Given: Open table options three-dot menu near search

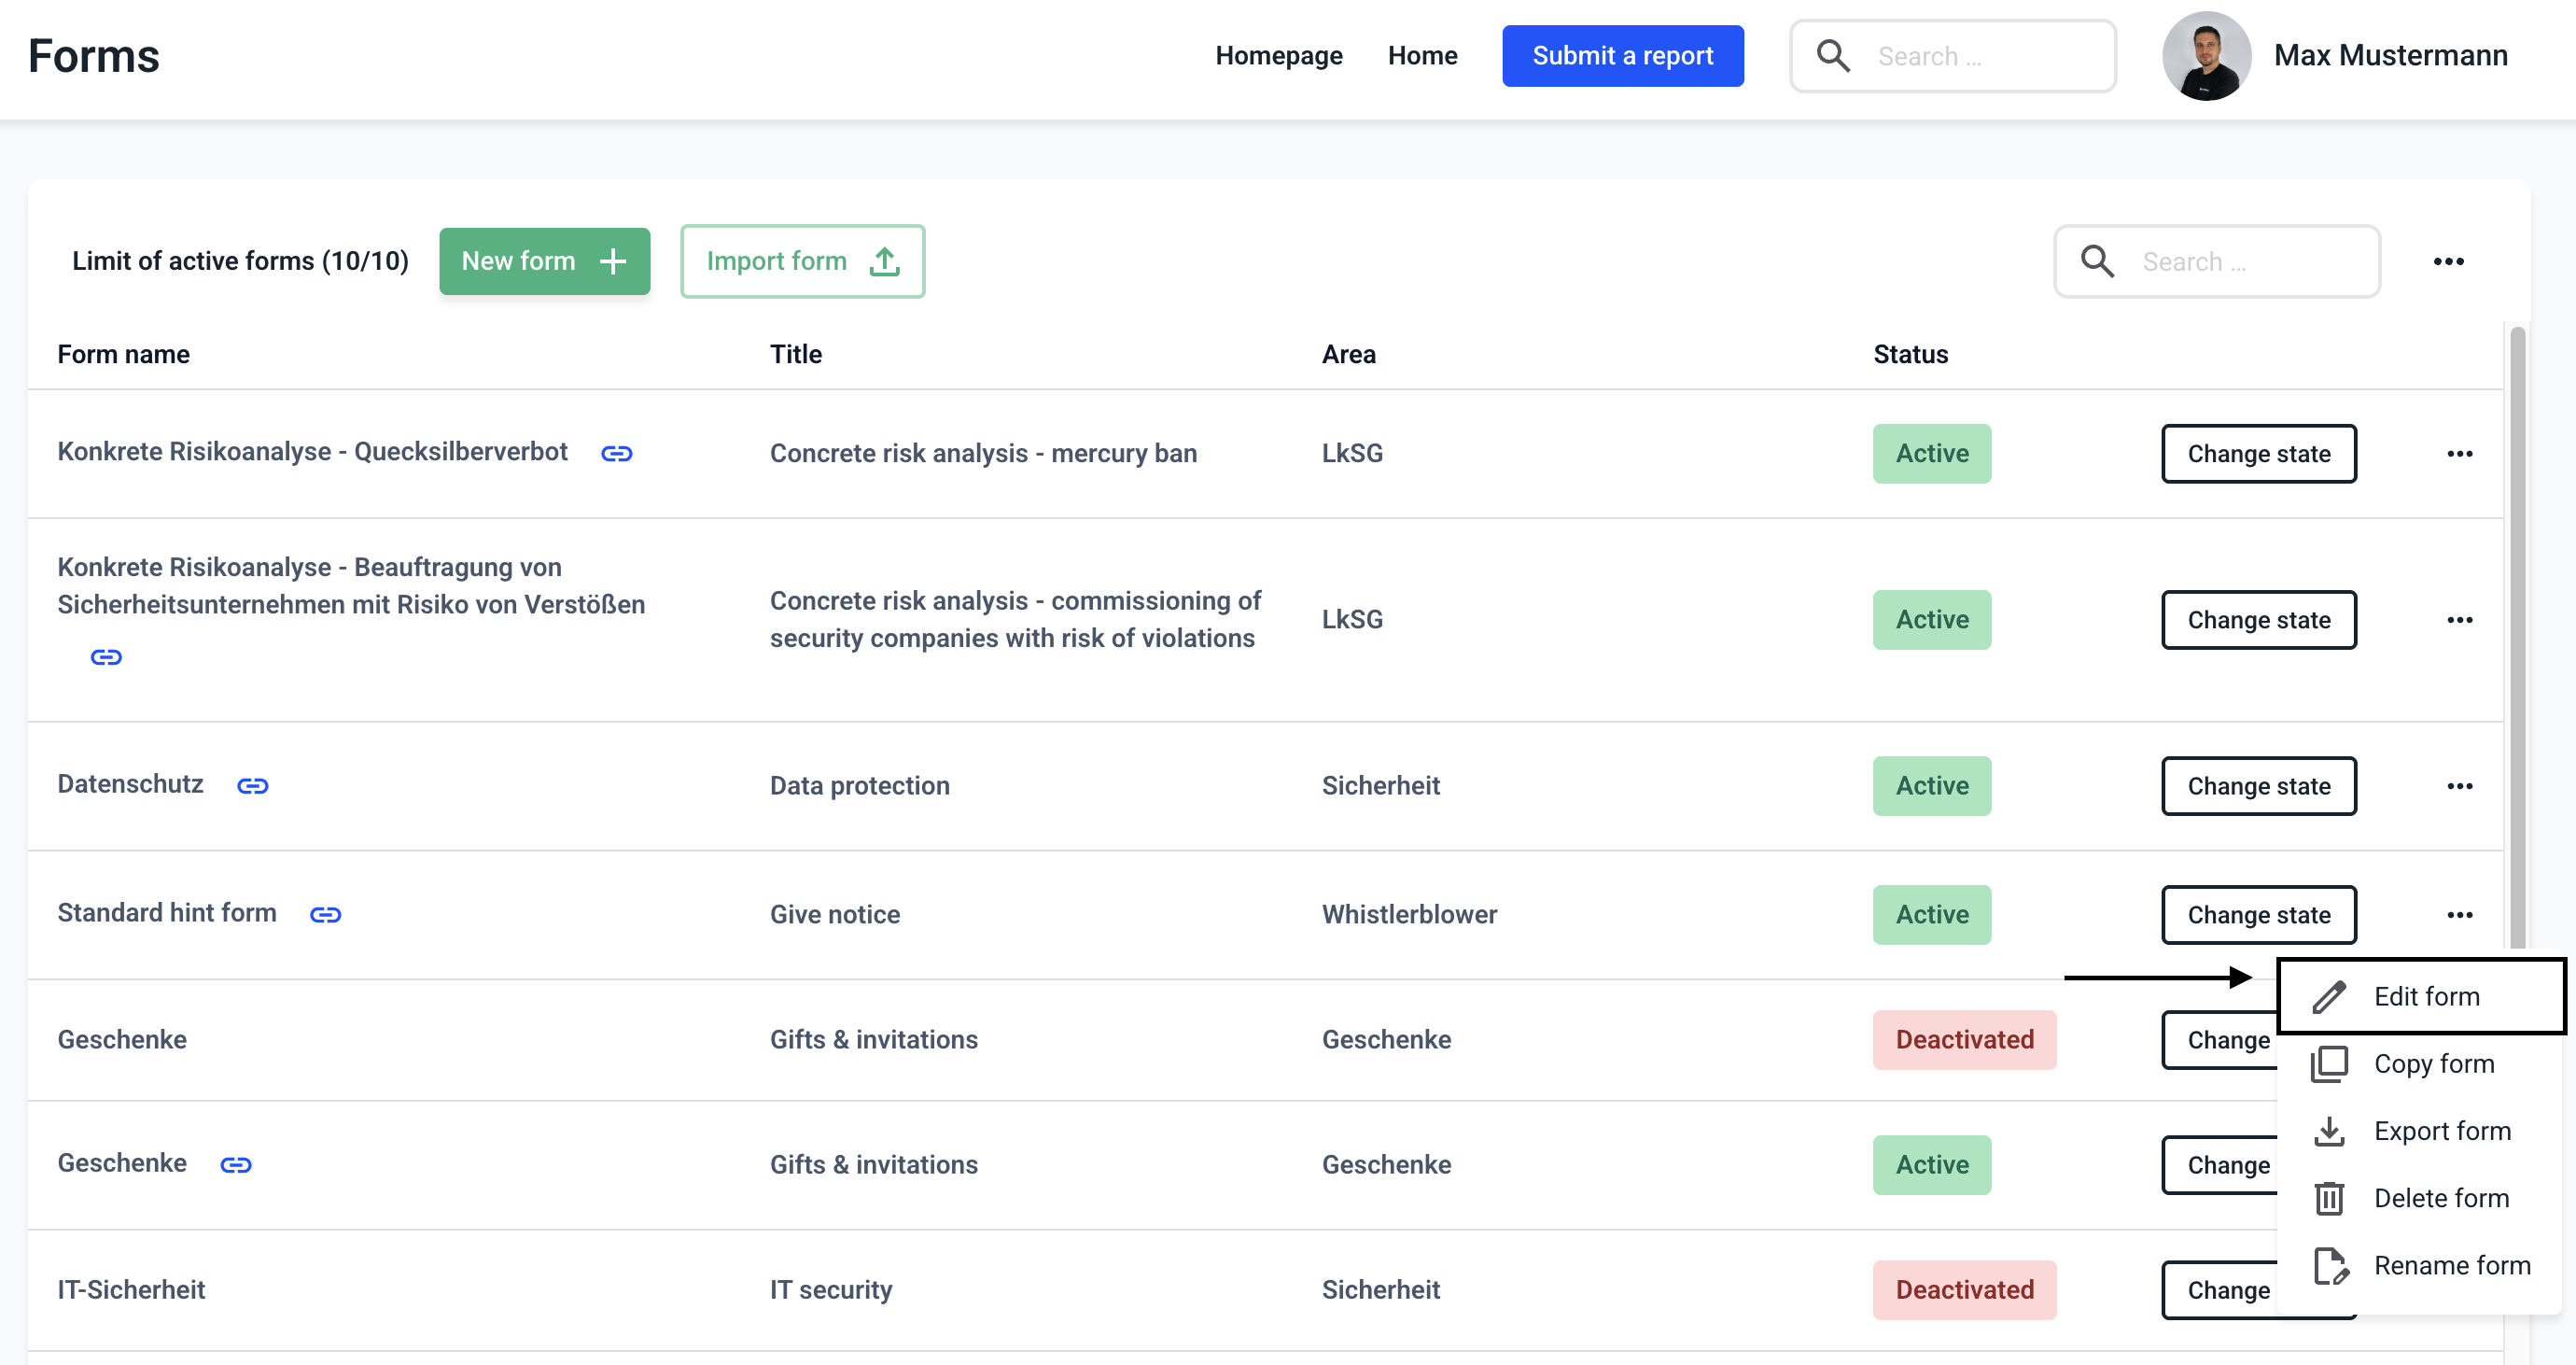Looking at the screenshot, I should [x=2448, y=262].
